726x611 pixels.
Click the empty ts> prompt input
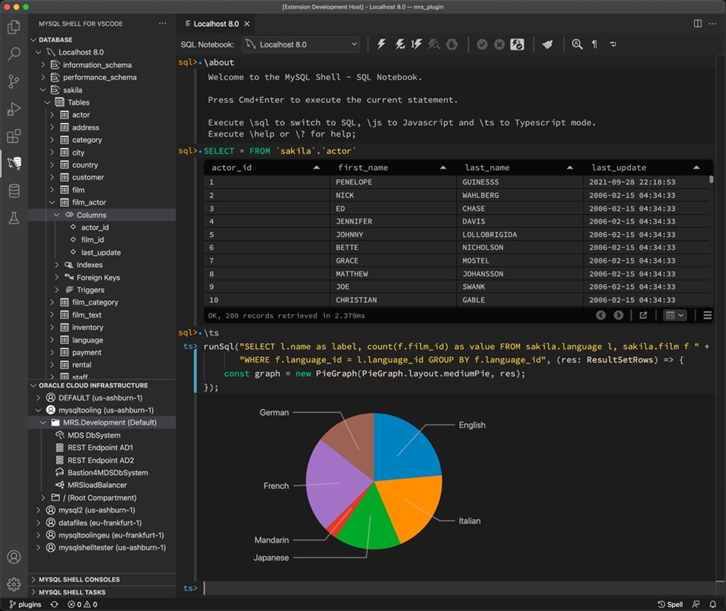click(x=458, y=588)
